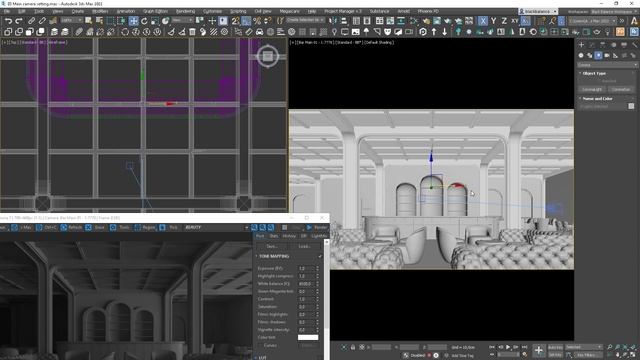Activate the Select and Scale tool
Screen dimensions: 640x360
point(155,20)
